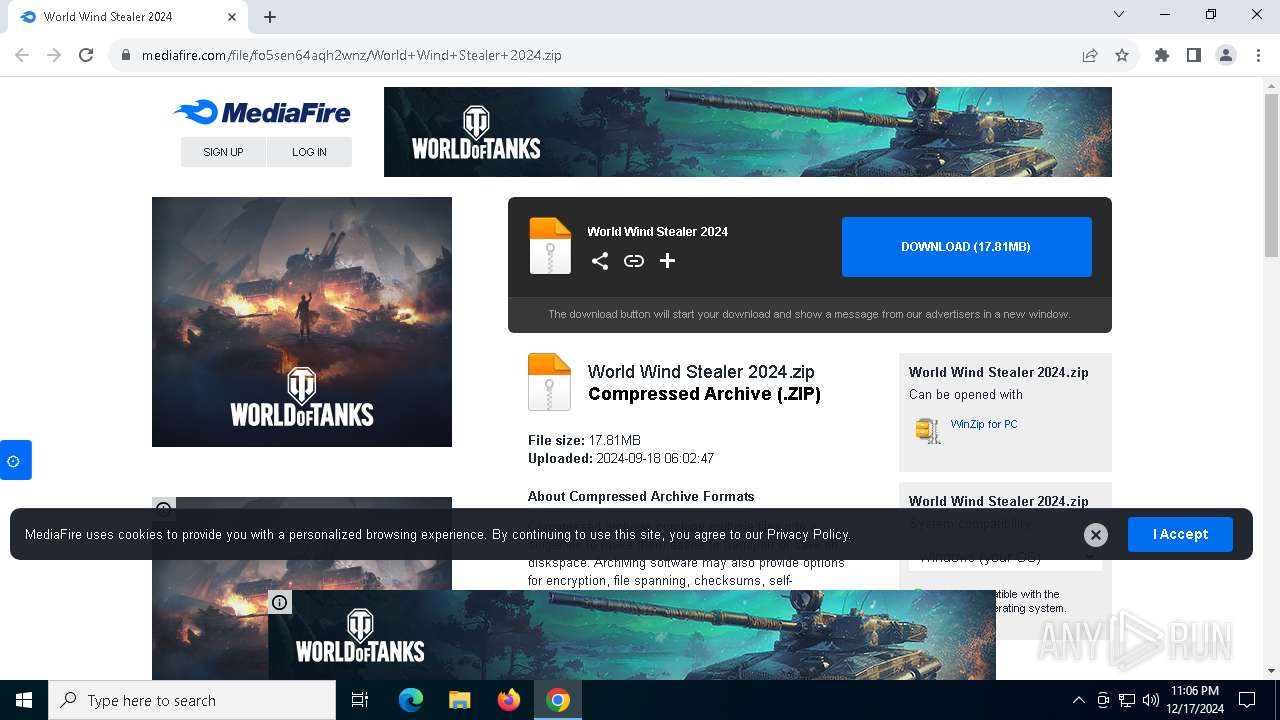This screenshot has height=720, width=1280.
Task: Go forward in Chrome
Action: 54,55
